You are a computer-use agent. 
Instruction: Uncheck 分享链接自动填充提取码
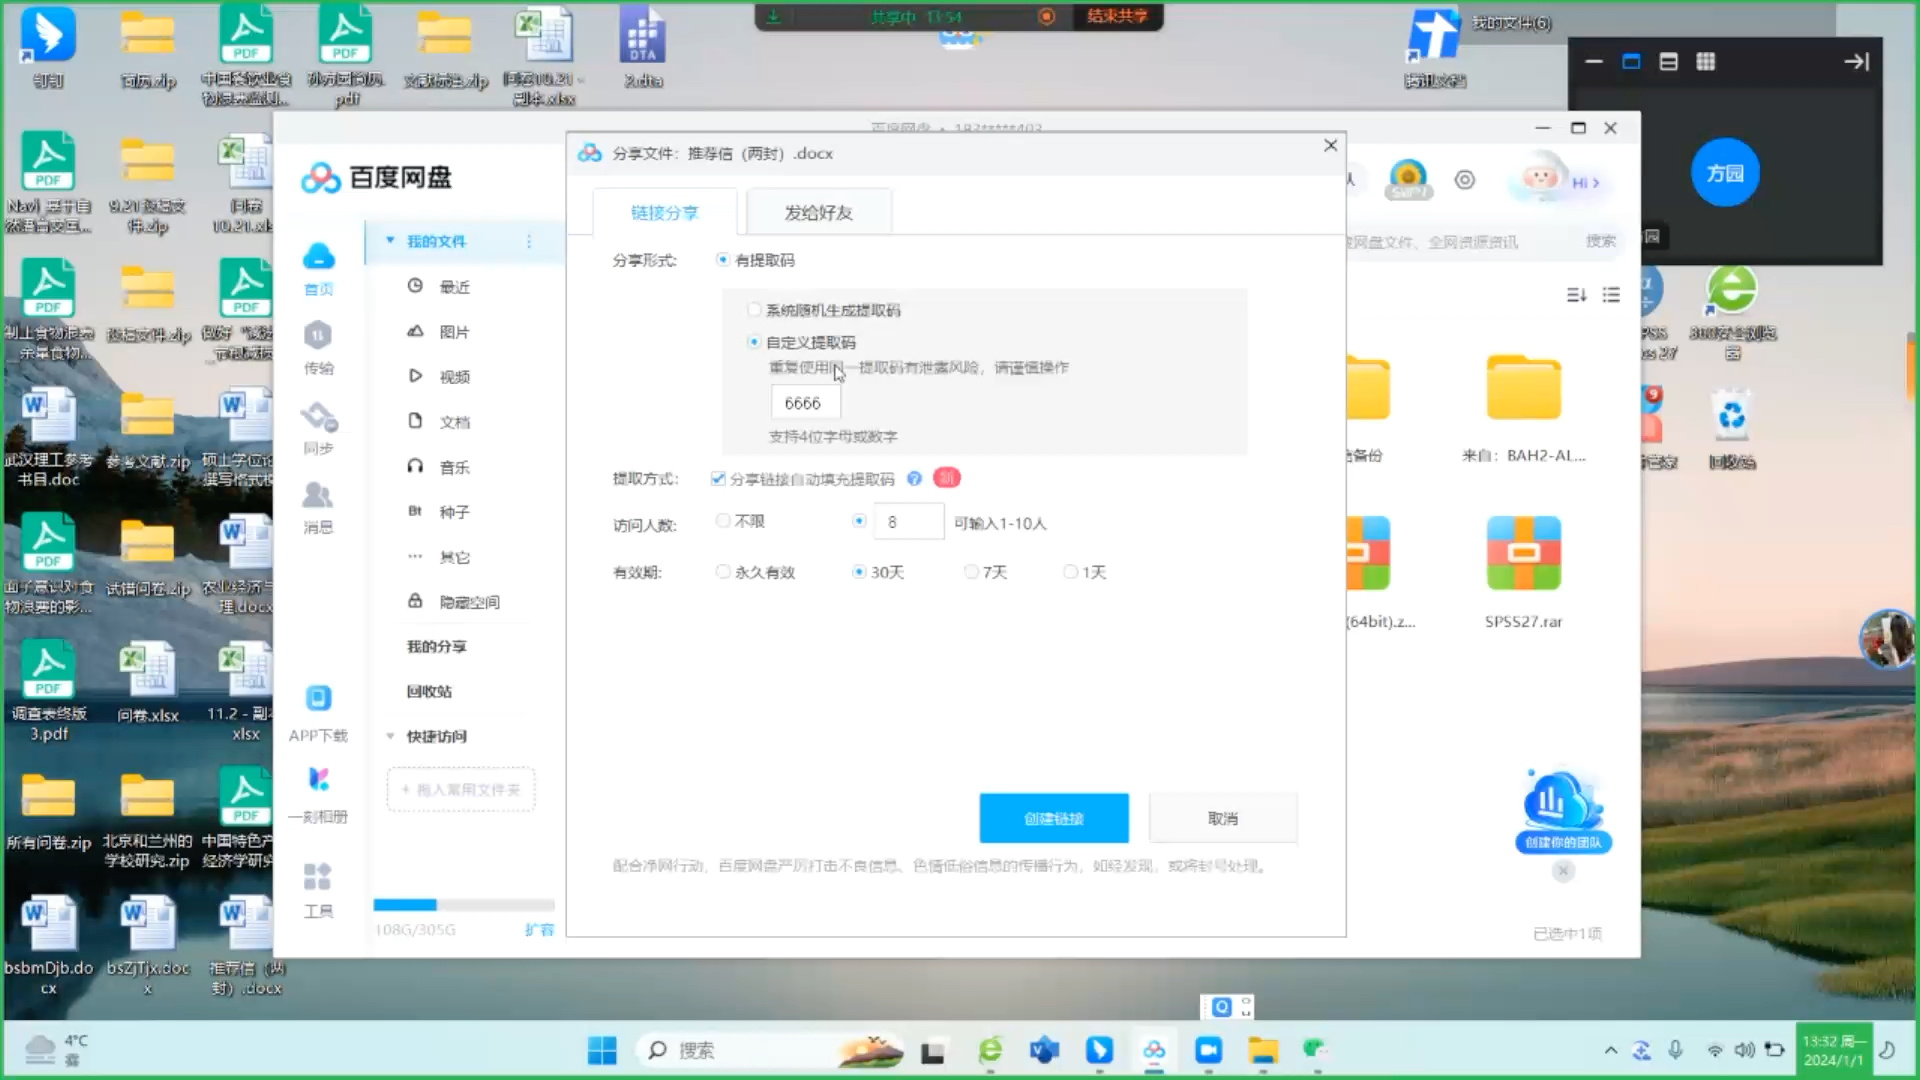(717, 478)
